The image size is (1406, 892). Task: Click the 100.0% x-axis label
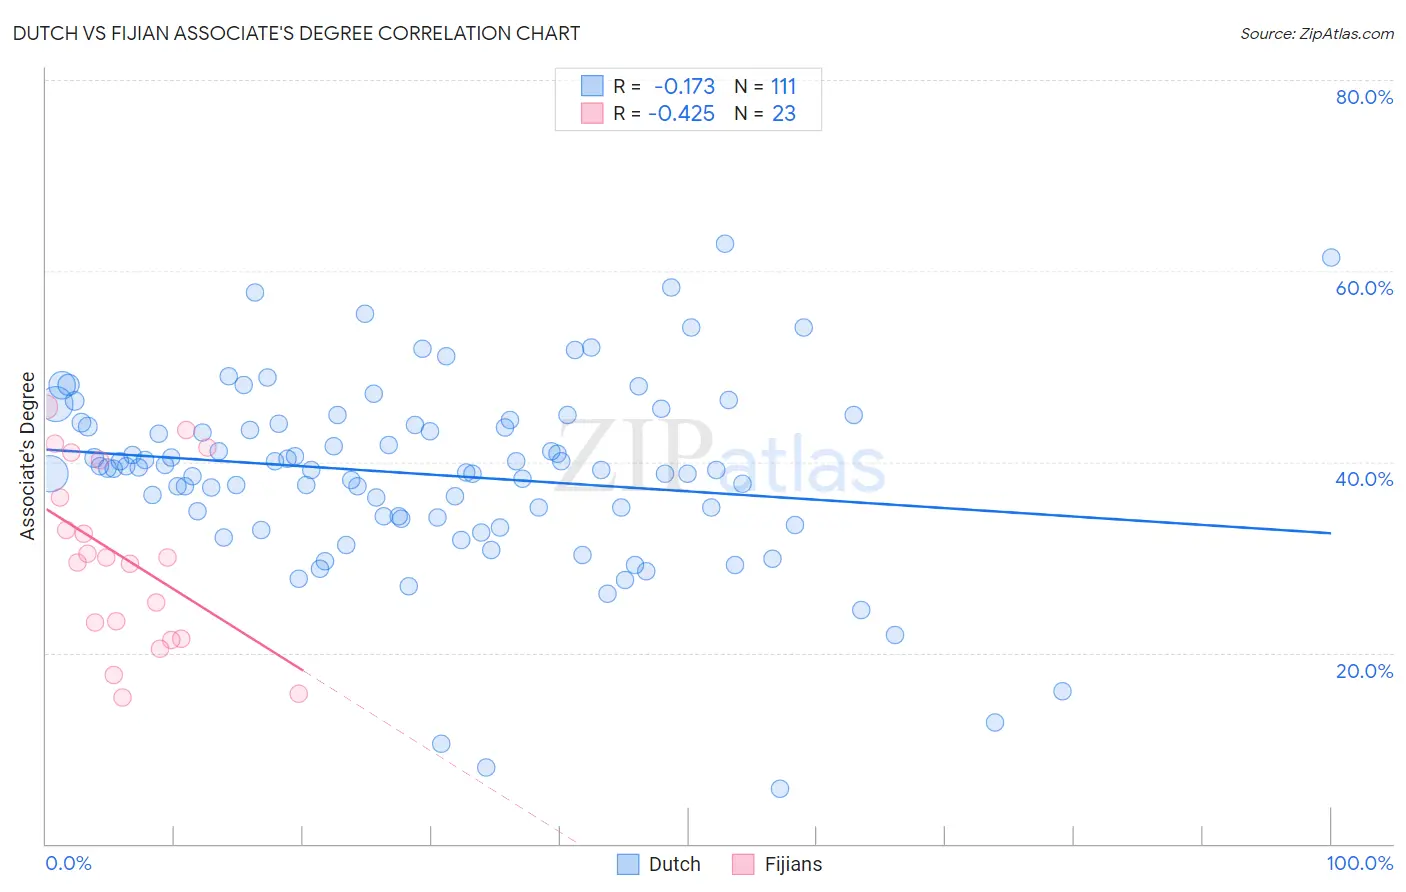point(1360,863)
